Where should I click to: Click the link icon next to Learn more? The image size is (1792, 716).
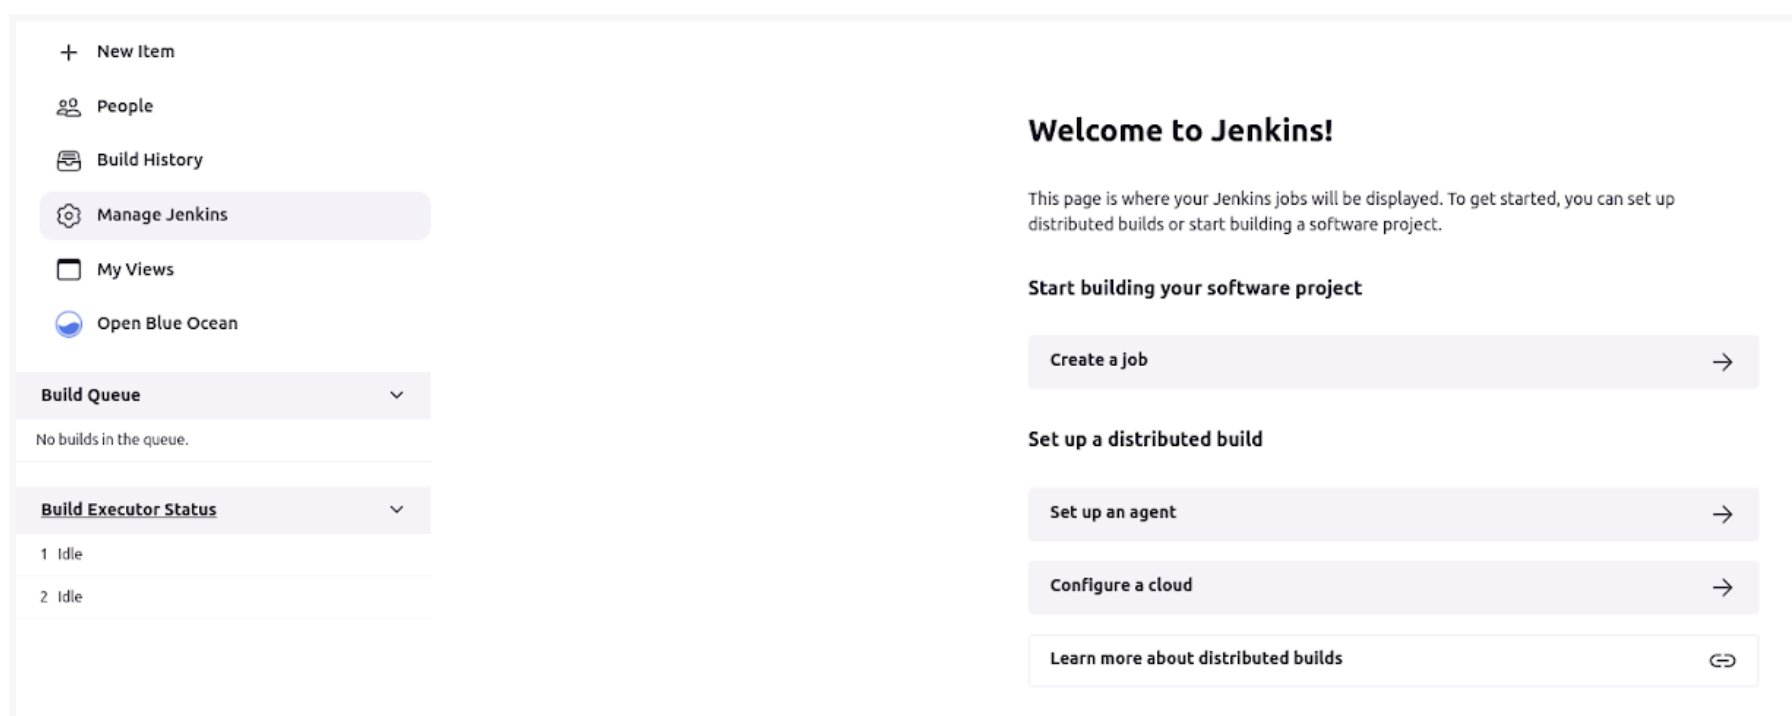coord(1723,658)
